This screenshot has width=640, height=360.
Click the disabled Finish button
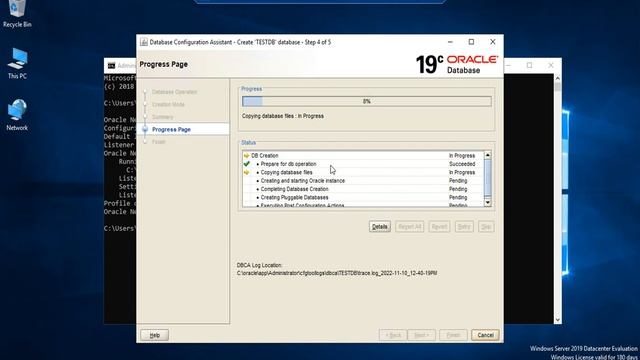453,335
